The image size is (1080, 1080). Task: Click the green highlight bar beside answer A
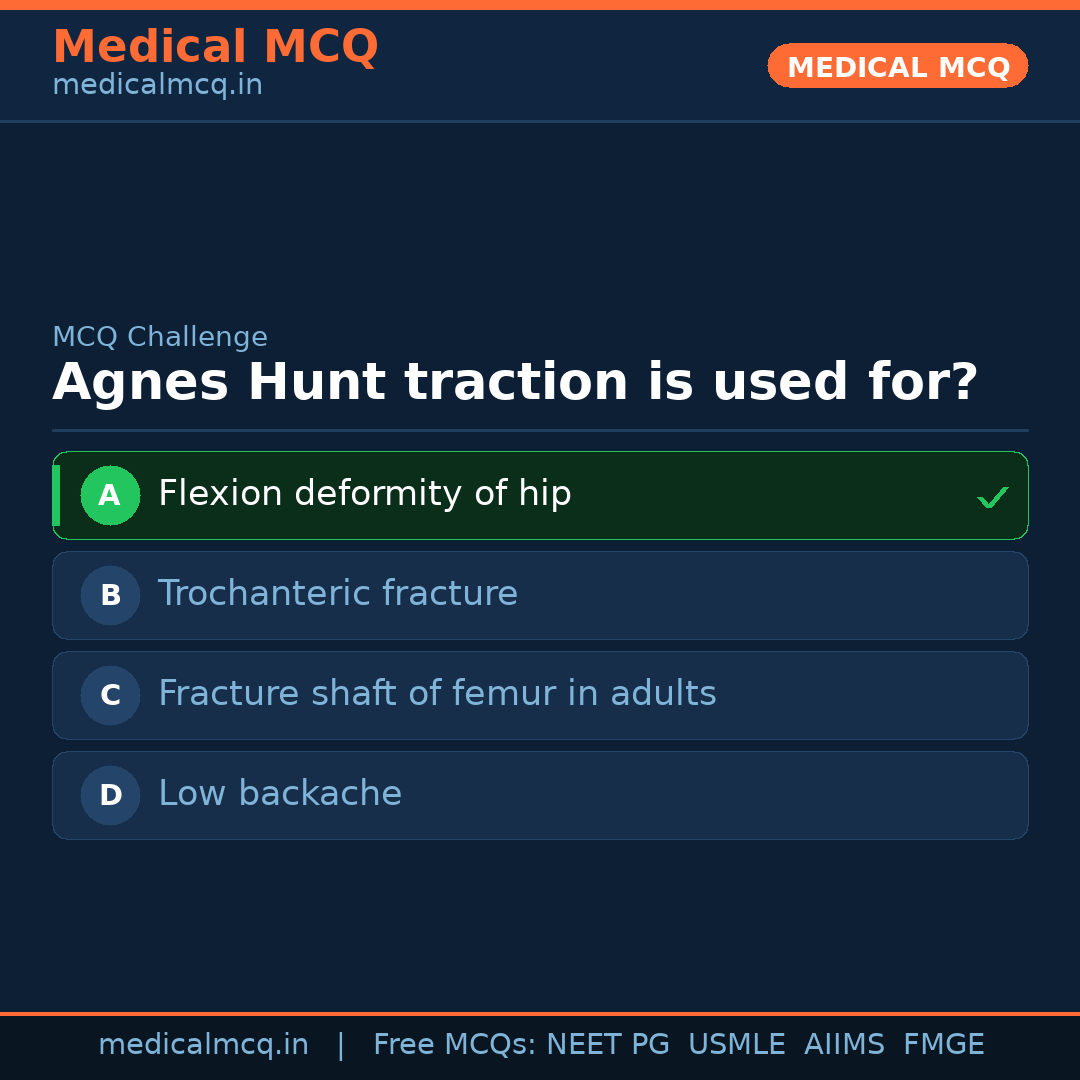pyautogui.click(x=55, y=495)
